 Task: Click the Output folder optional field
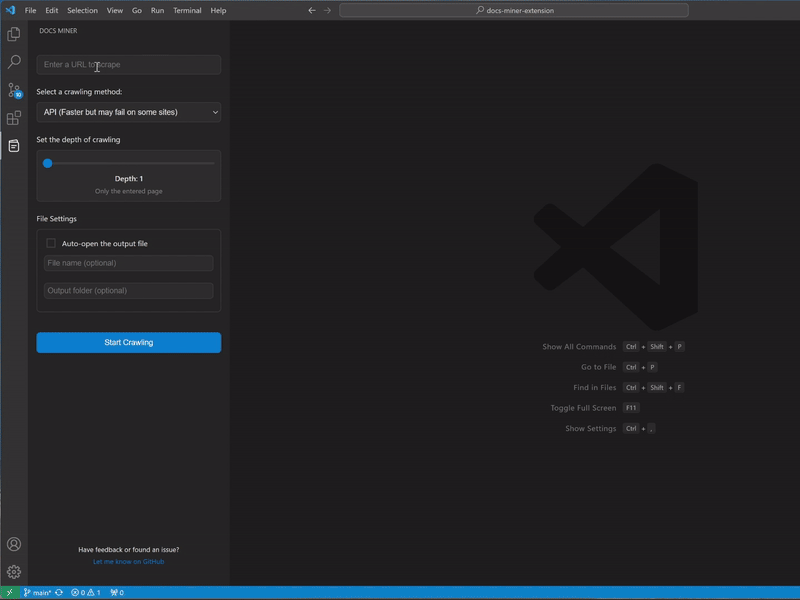pyautogui.click(x=129, y=291)
